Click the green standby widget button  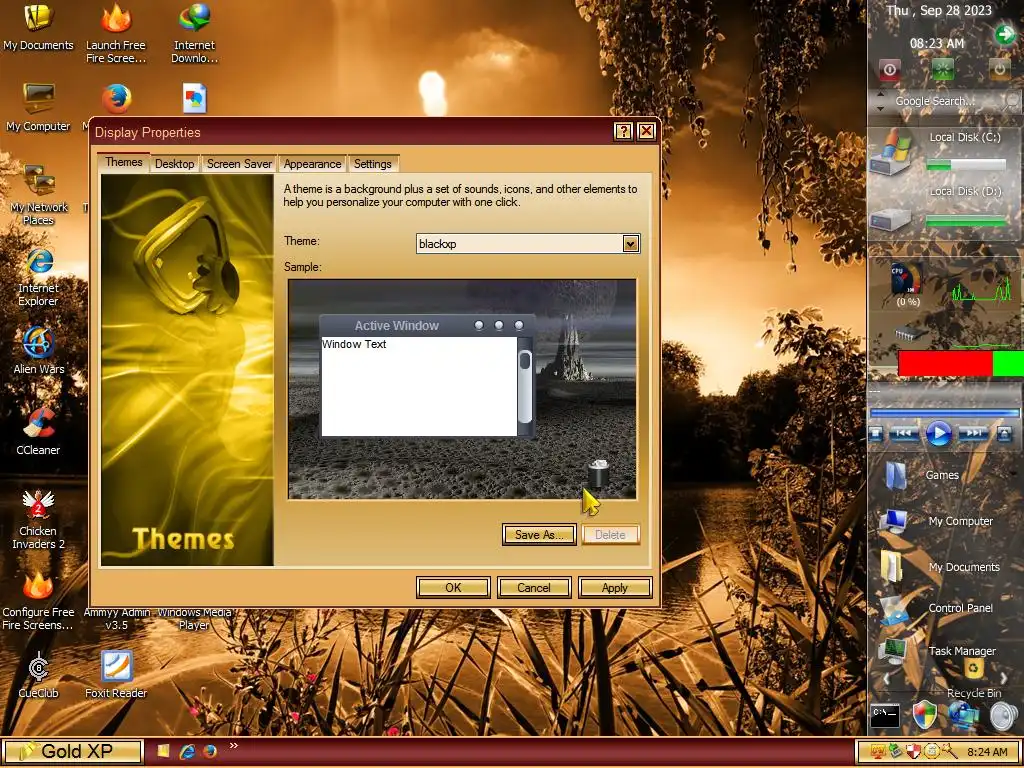pos(943,69)
